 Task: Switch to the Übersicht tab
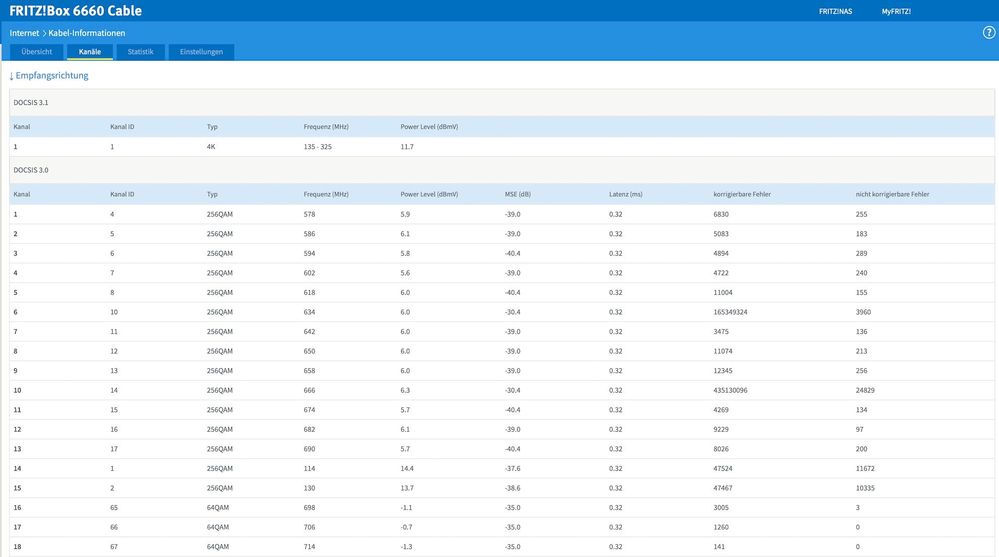click(36, 52)
